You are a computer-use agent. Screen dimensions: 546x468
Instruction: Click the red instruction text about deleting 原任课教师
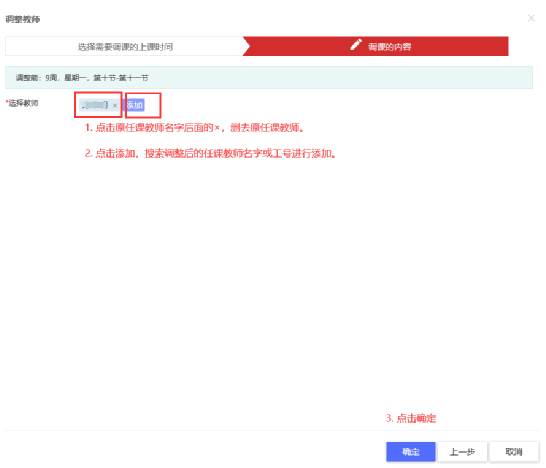point(195,128)
